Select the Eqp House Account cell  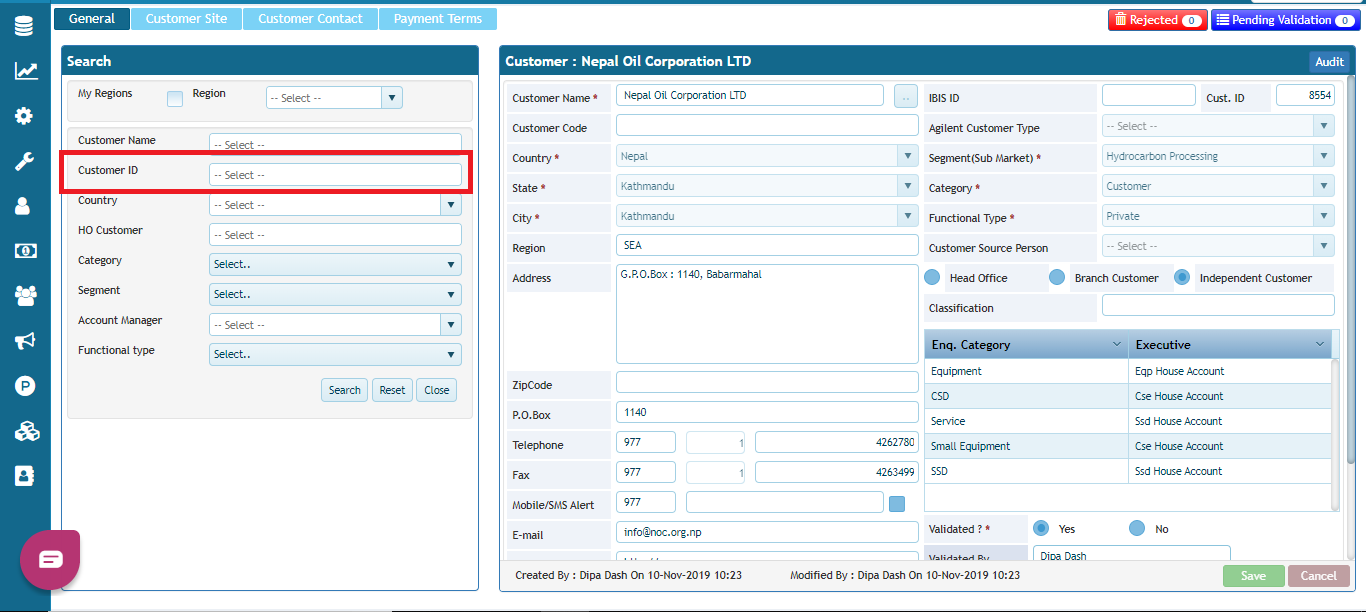(x=1230, y=371)
